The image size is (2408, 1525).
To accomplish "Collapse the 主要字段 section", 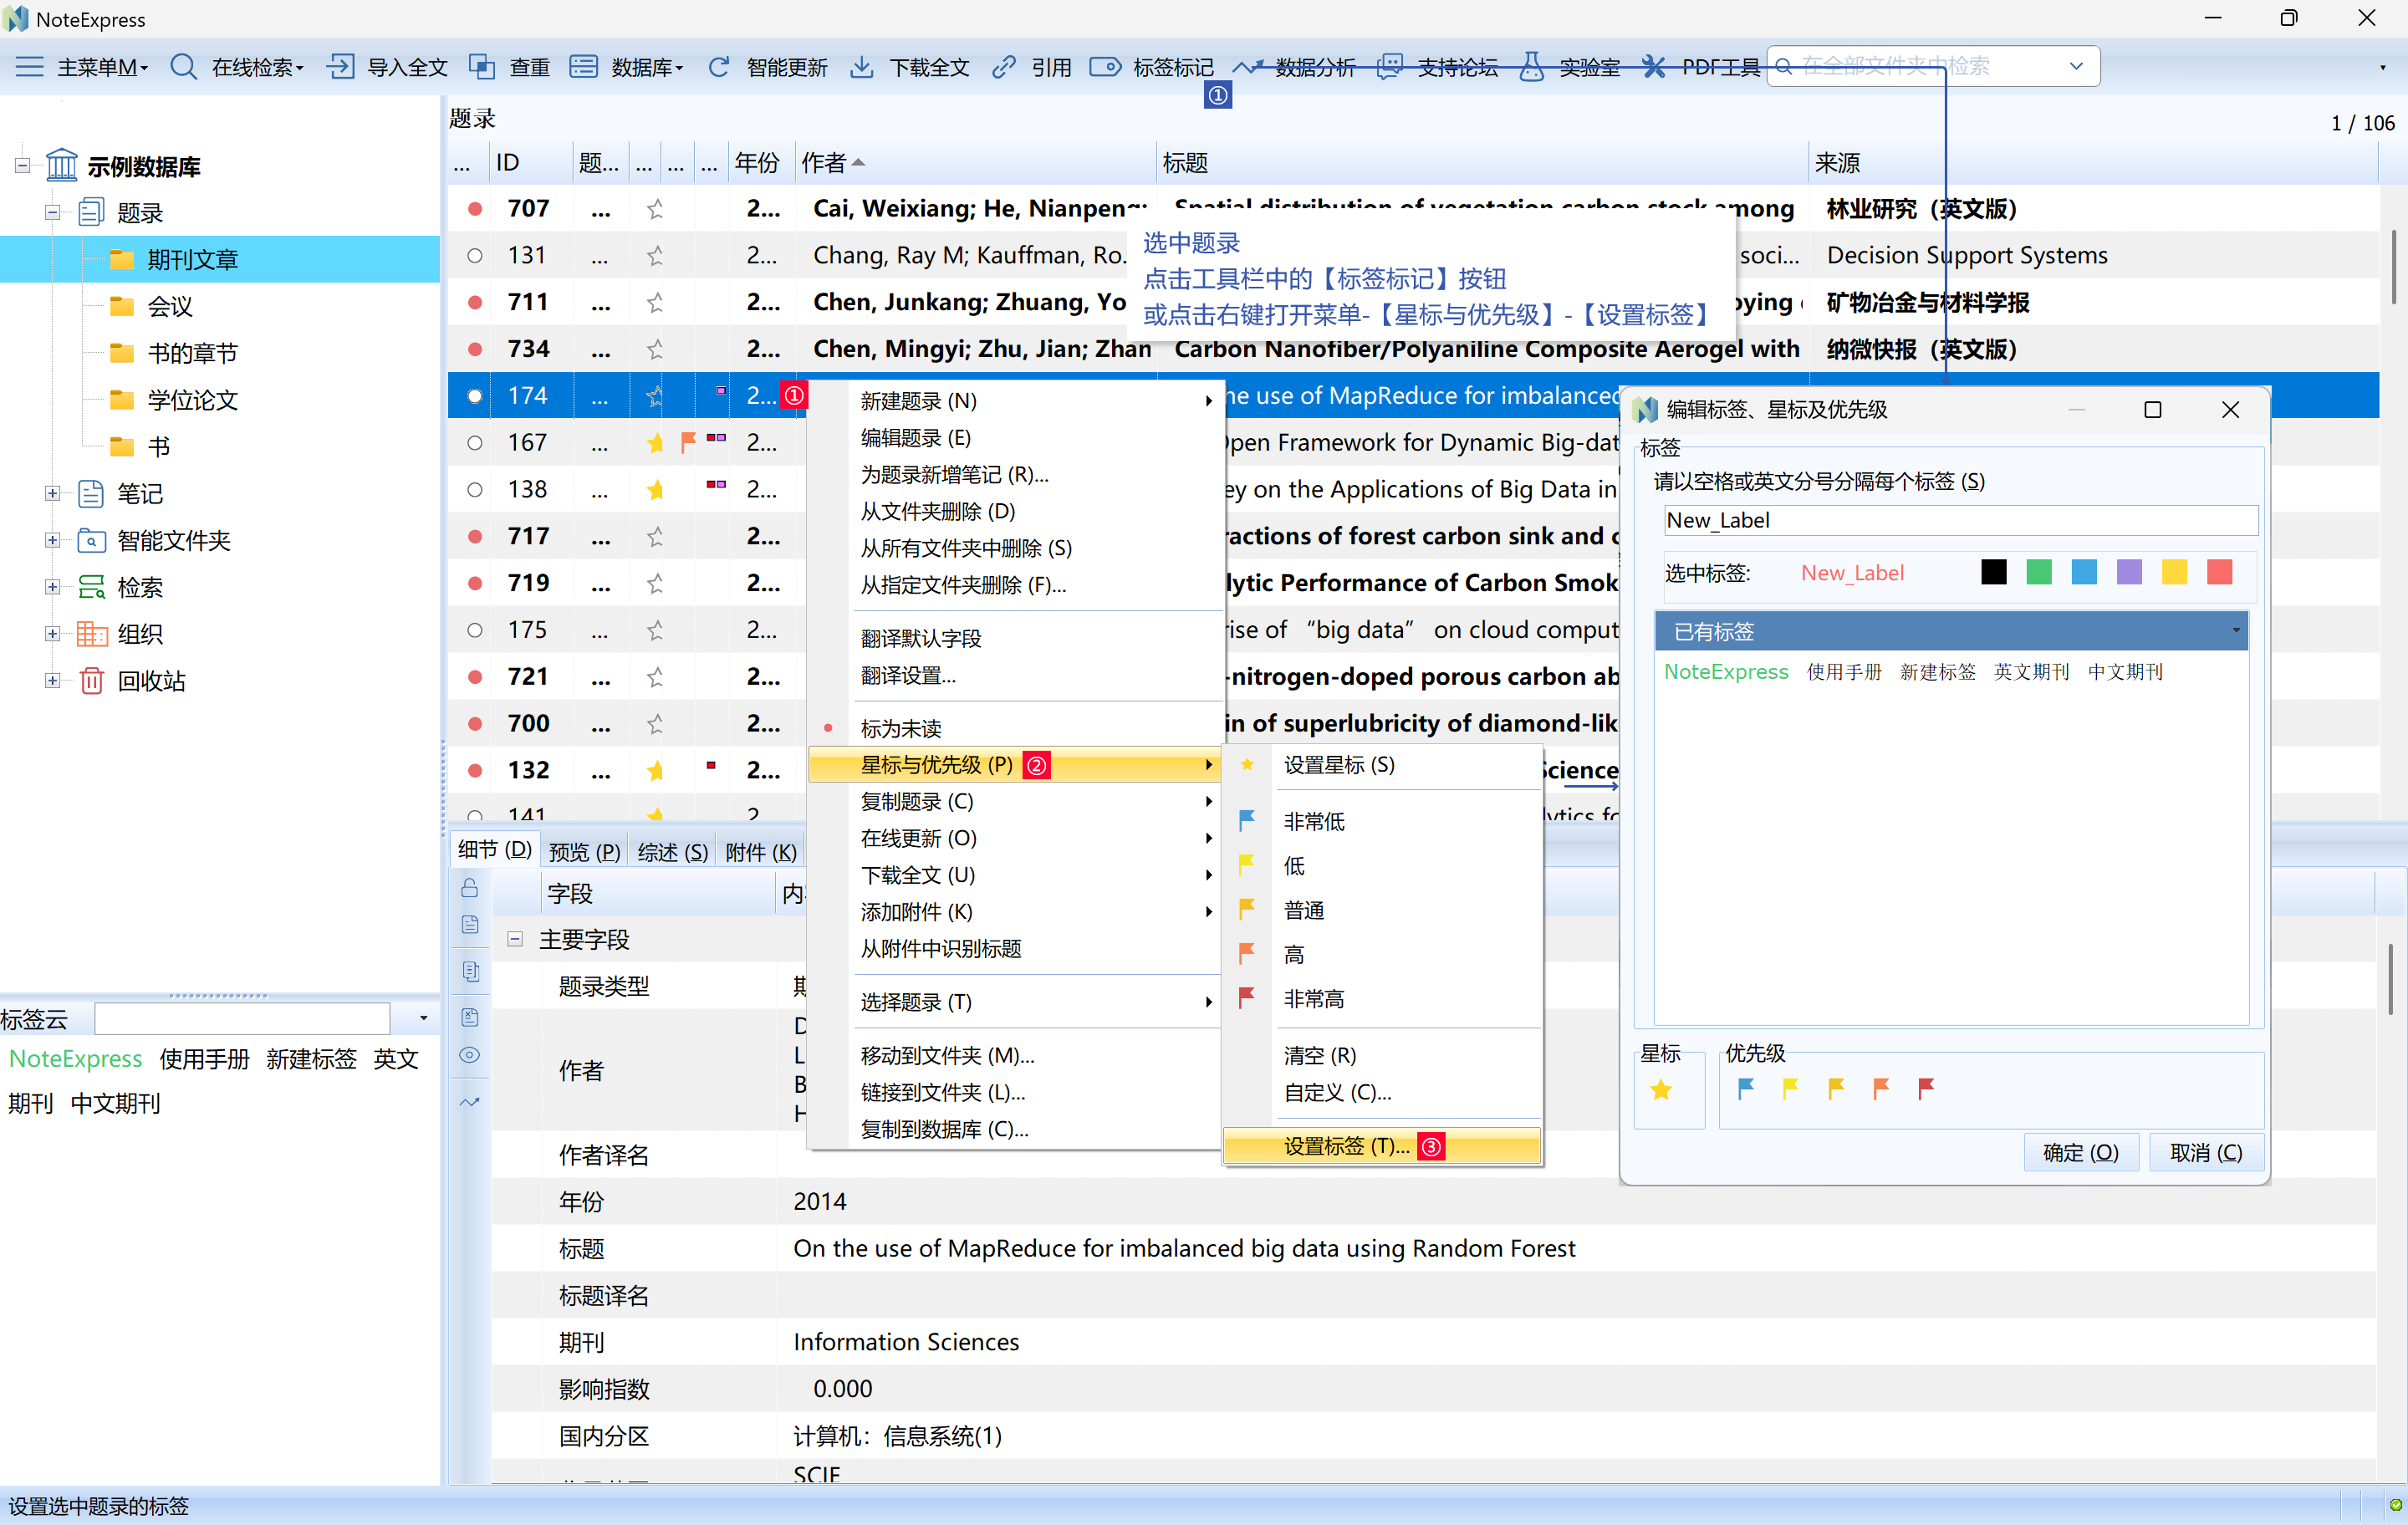I will [515, 938].
